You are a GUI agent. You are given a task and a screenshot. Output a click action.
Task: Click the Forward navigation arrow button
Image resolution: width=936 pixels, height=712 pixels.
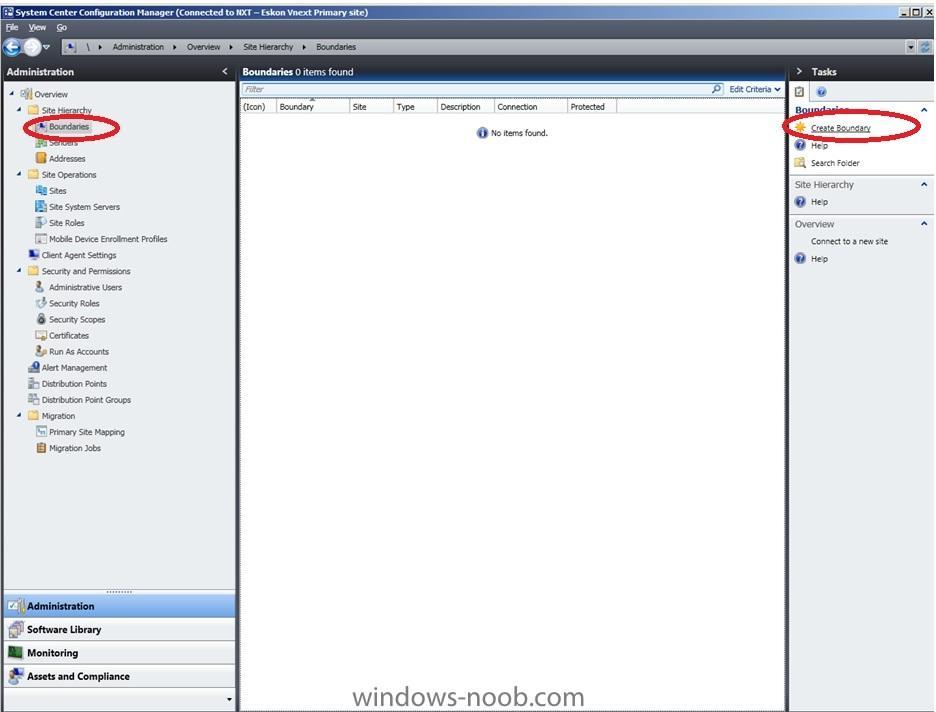coord(32,47)
